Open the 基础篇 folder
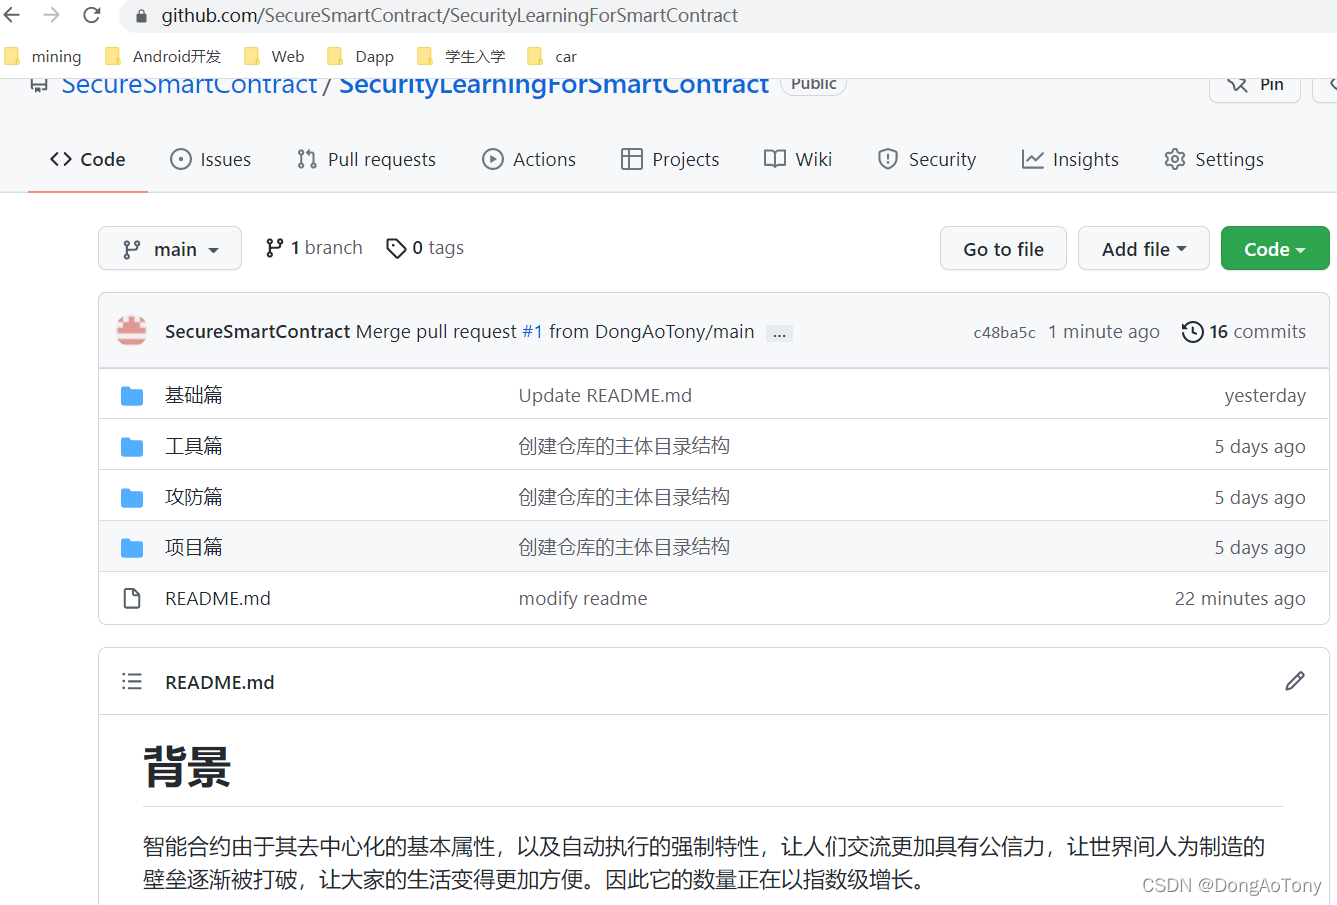This screenshot has height=905, width=1337. tap(194, 395)
